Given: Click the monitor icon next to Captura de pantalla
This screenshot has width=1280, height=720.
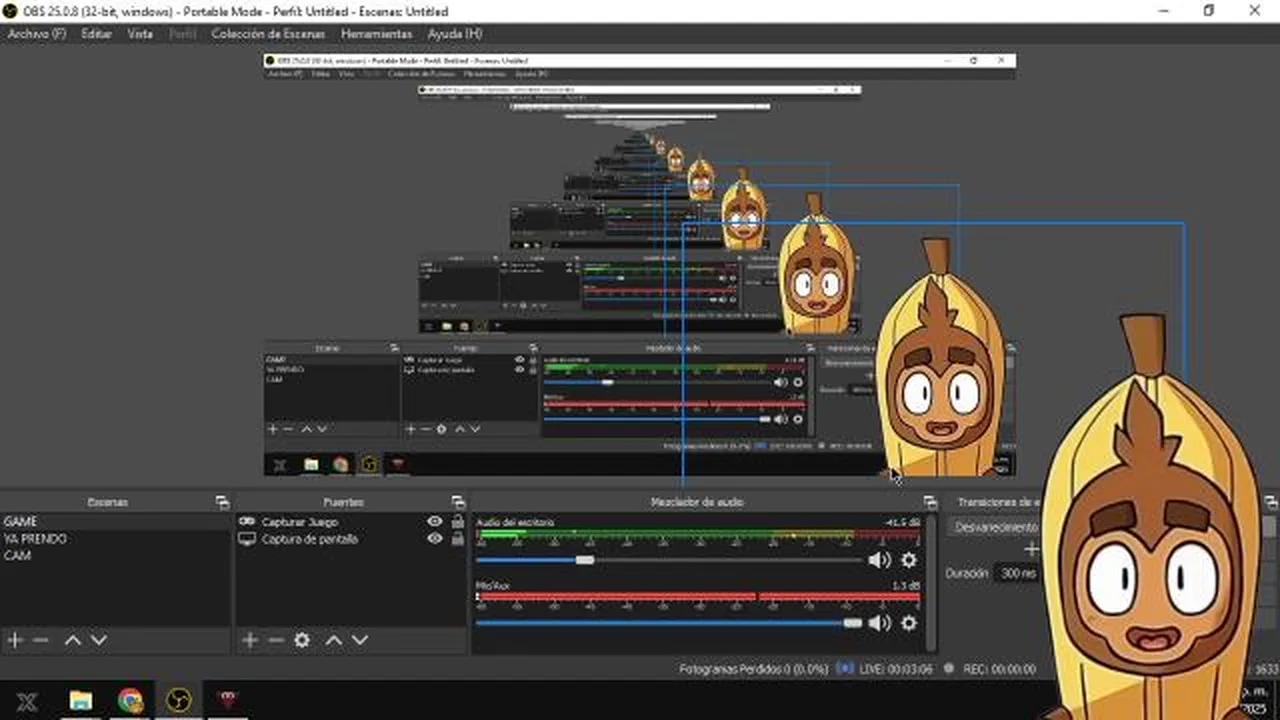Looking at the screenshot, I should (246, 539).
